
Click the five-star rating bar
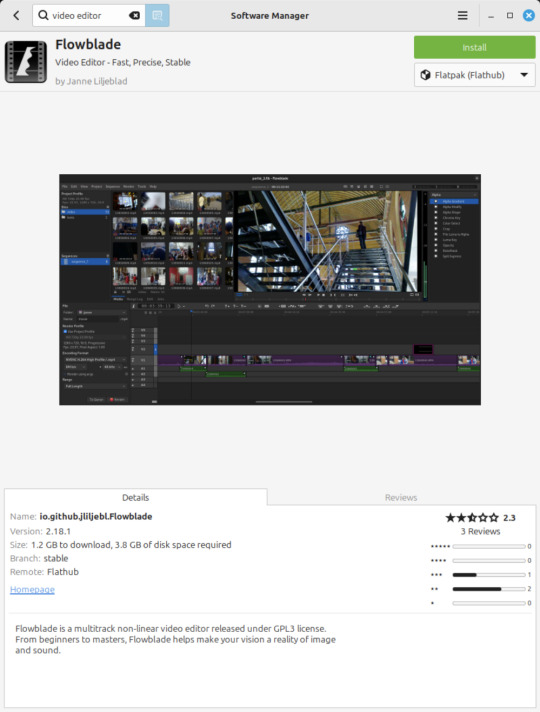coord(489,546)
